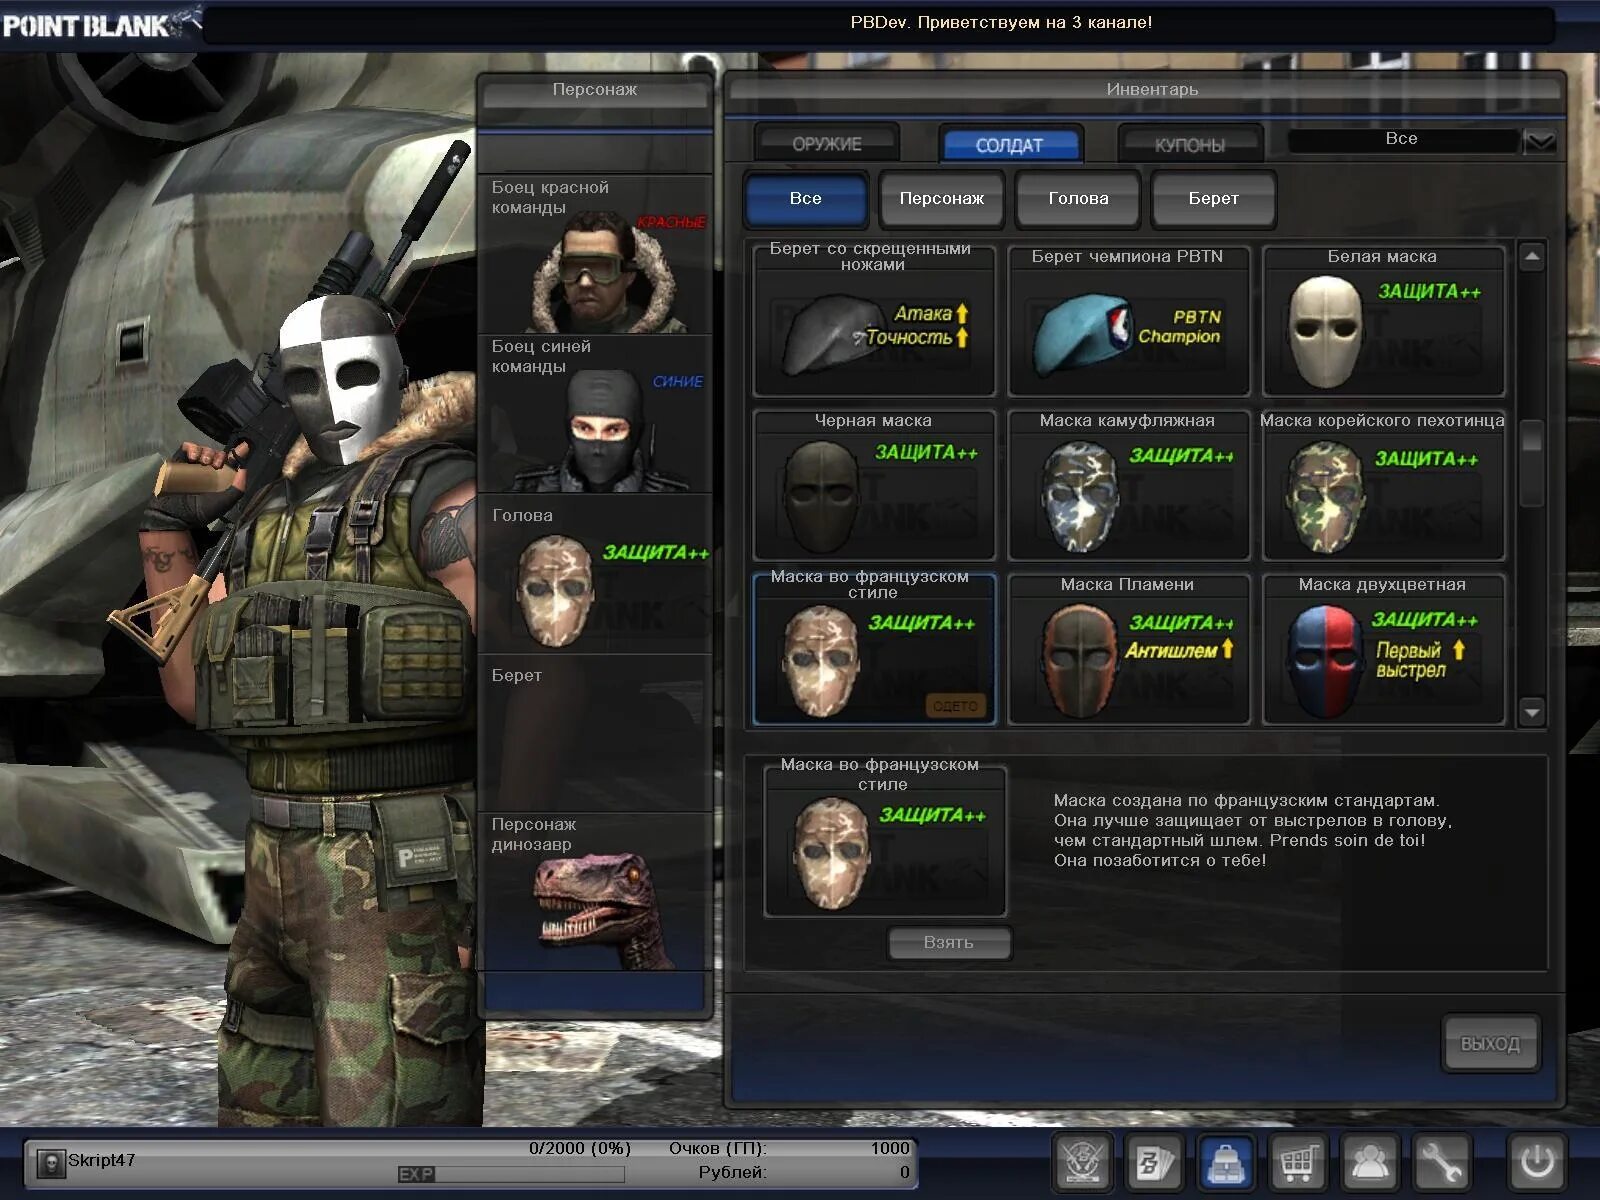Click the EXP progress bar
The width and height of the screenshot is (1600, 1200).
tap(511, 1174)
